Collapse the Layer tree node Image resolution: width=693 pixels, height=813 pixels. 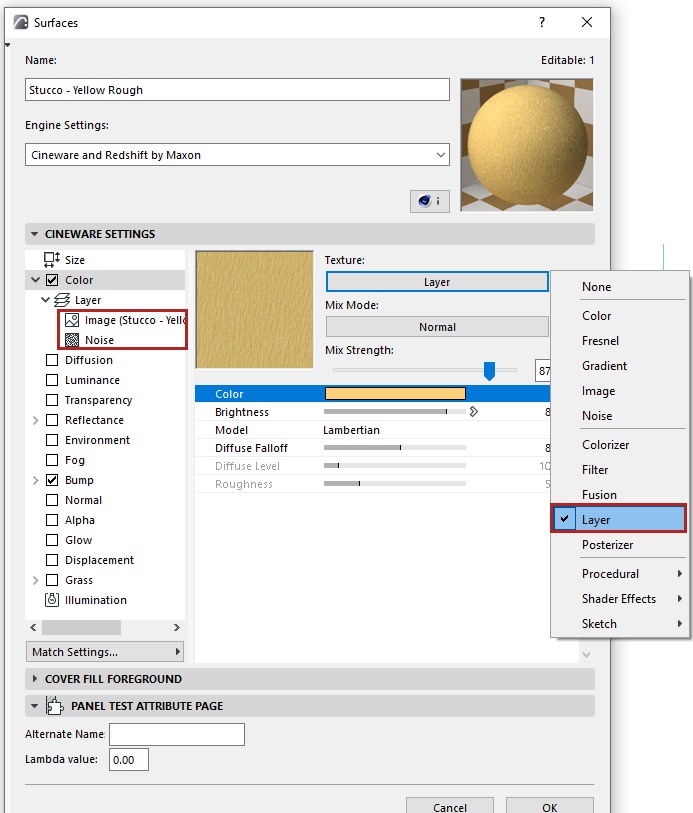[x=46, y=300]
